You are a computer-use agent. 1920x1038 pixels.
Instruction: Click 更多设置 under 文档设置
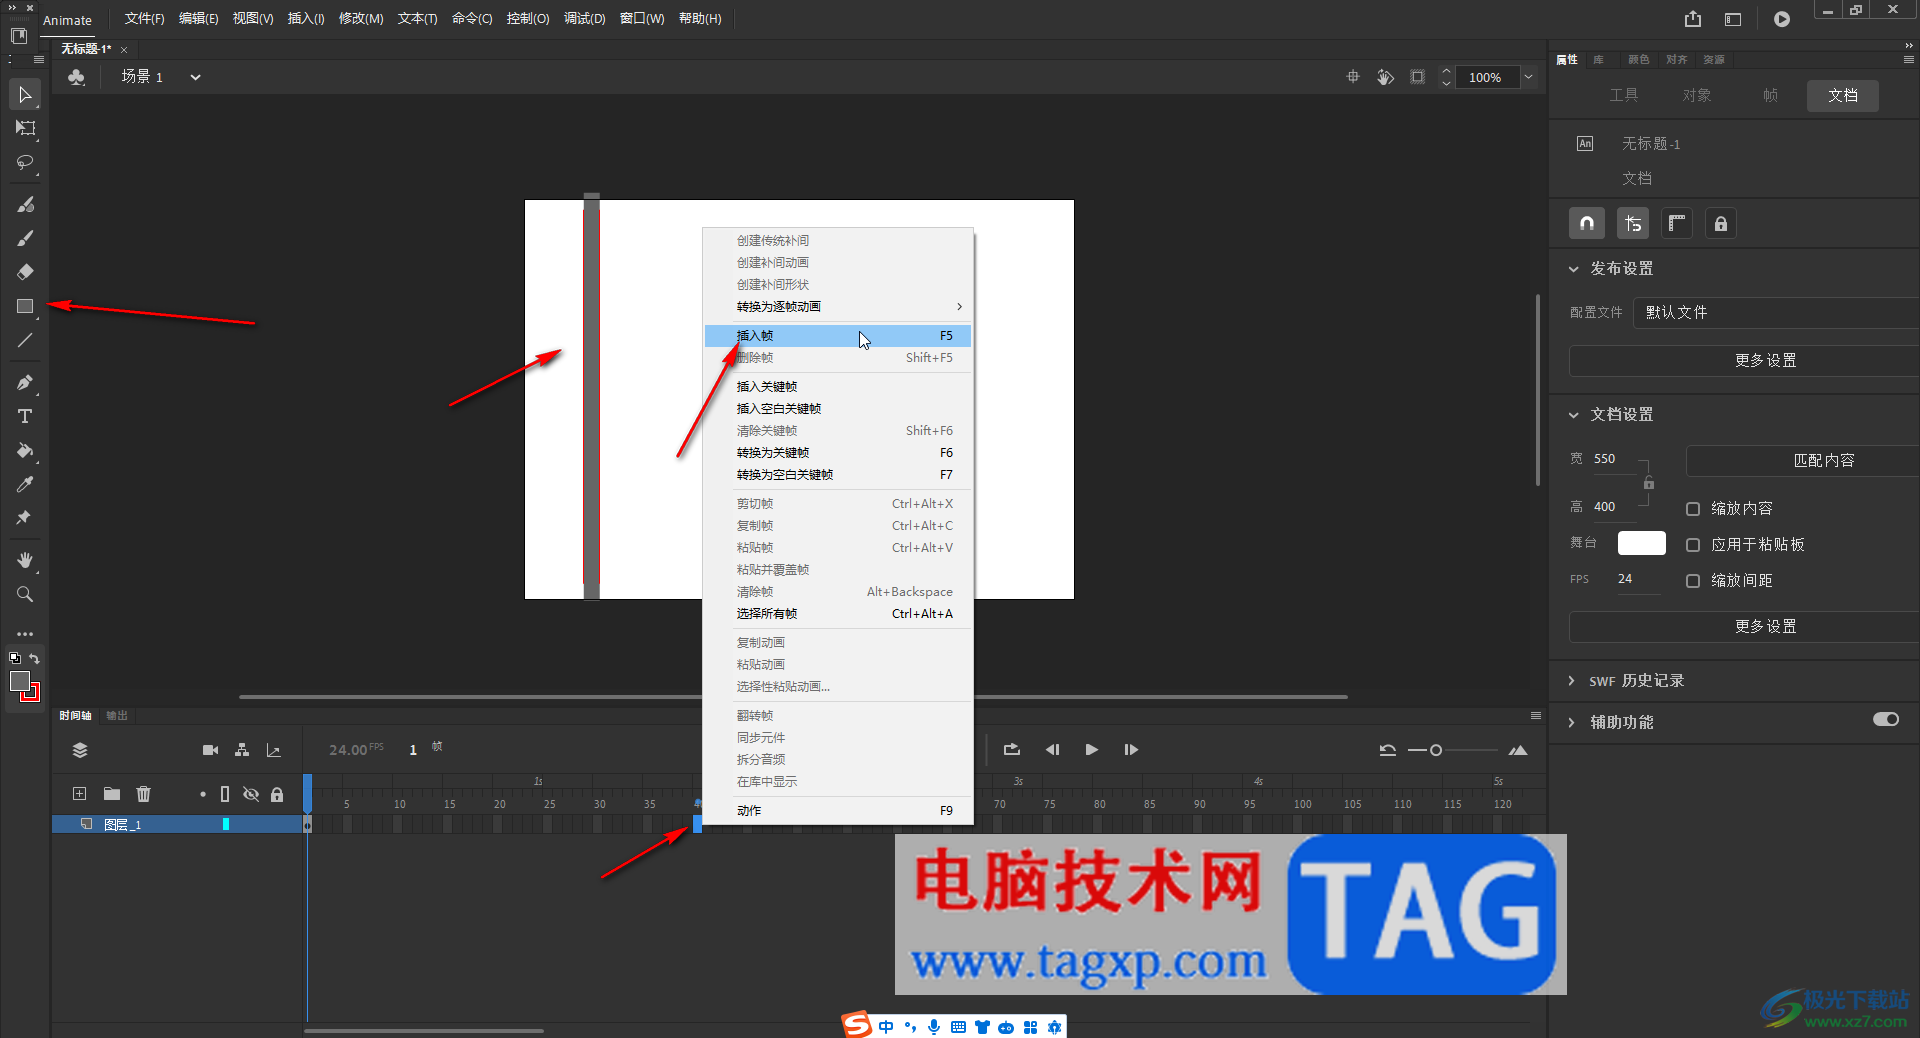[1744, 627]
